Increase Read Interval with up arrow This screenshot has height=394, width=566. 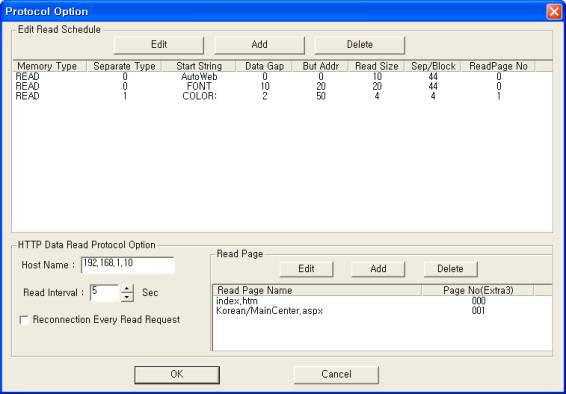point(126,289)
